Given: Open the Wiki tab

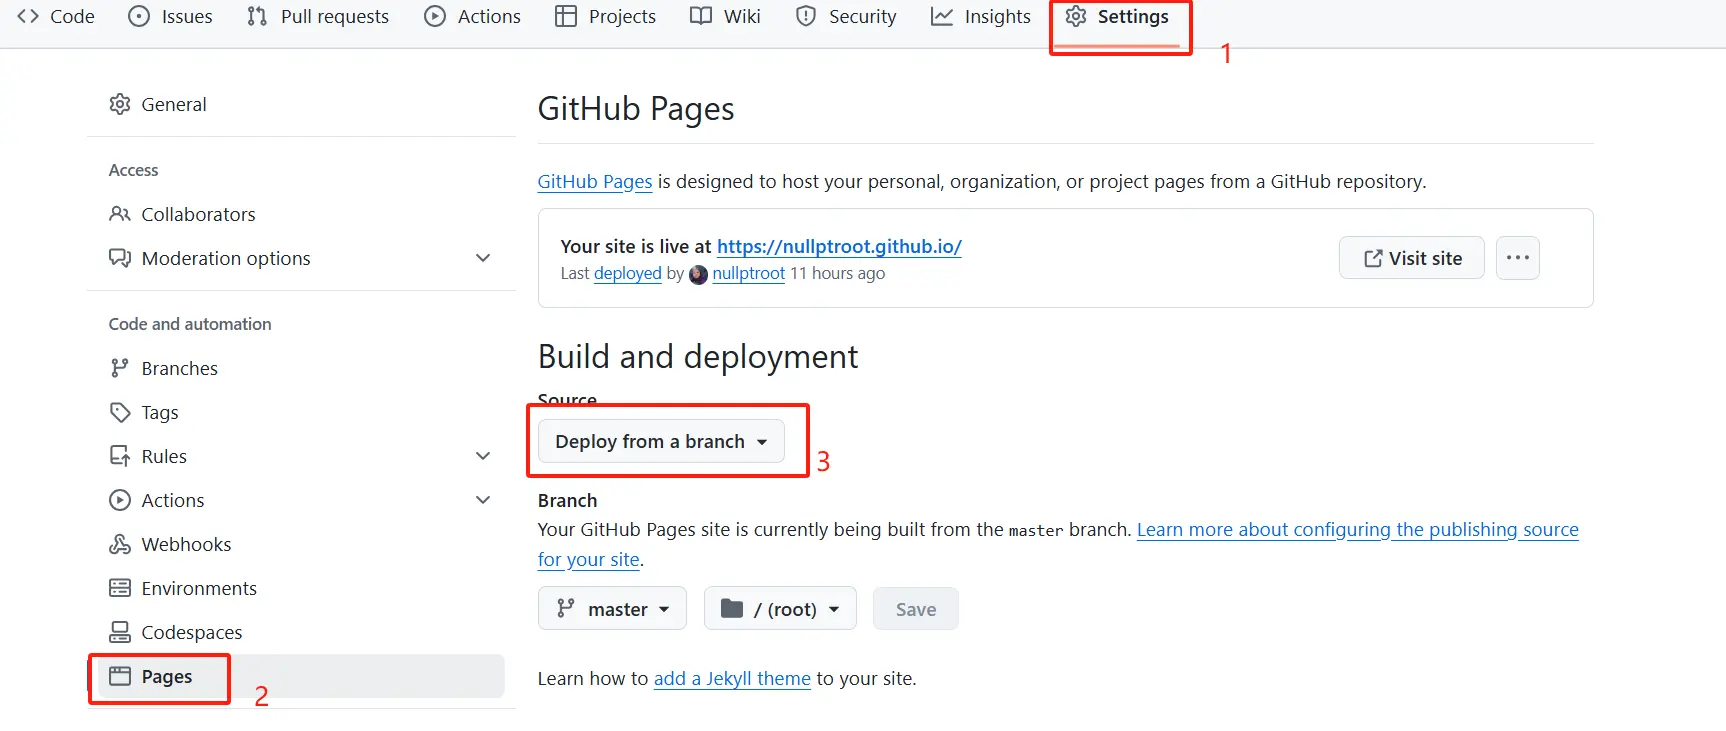Looking at the screenshot, I should click(725, 16).
